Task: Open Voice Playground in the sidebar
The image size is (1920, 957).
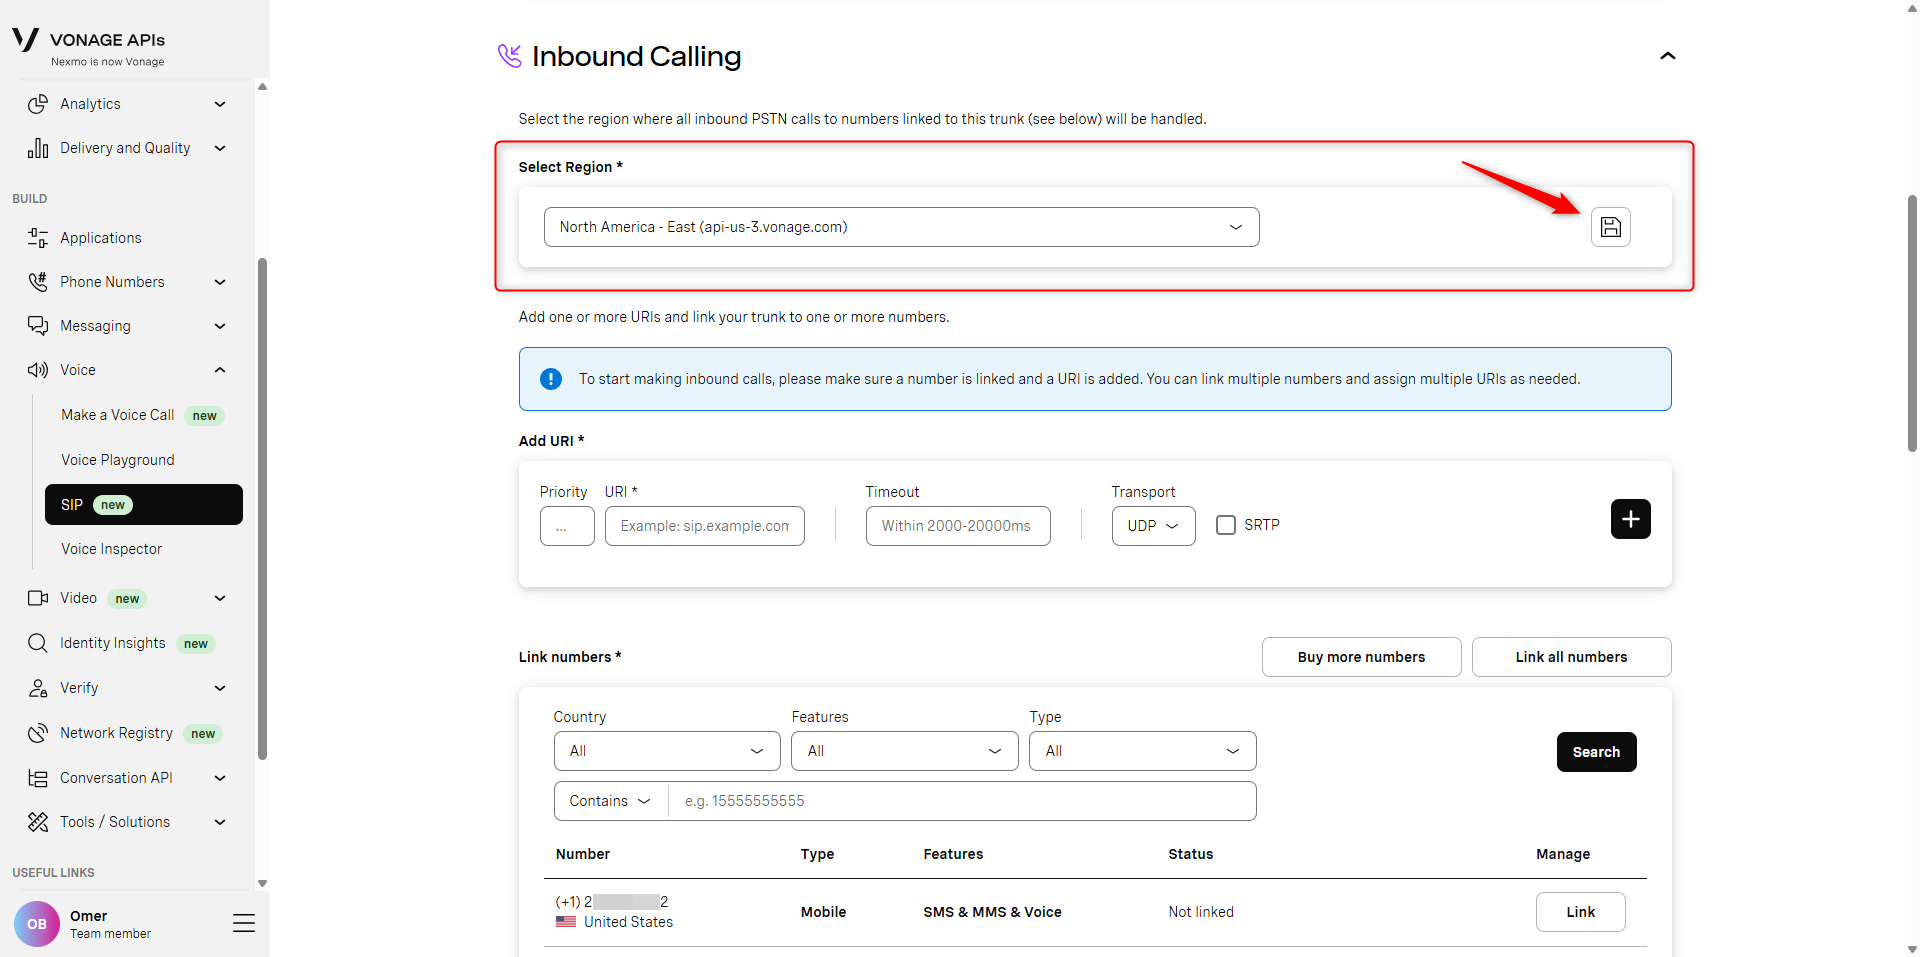Action: [x=118, y=460]
